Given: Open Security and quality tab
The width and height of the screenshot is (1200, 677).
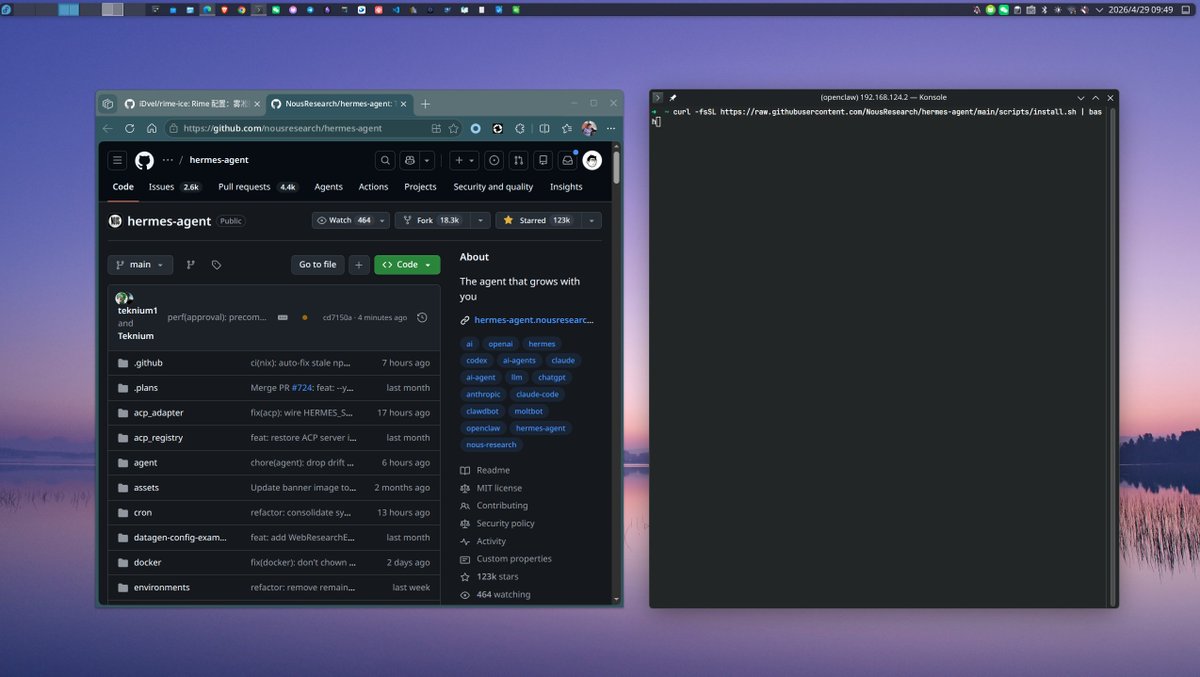Looking at the screenshot, I should [x=493, y=186].
